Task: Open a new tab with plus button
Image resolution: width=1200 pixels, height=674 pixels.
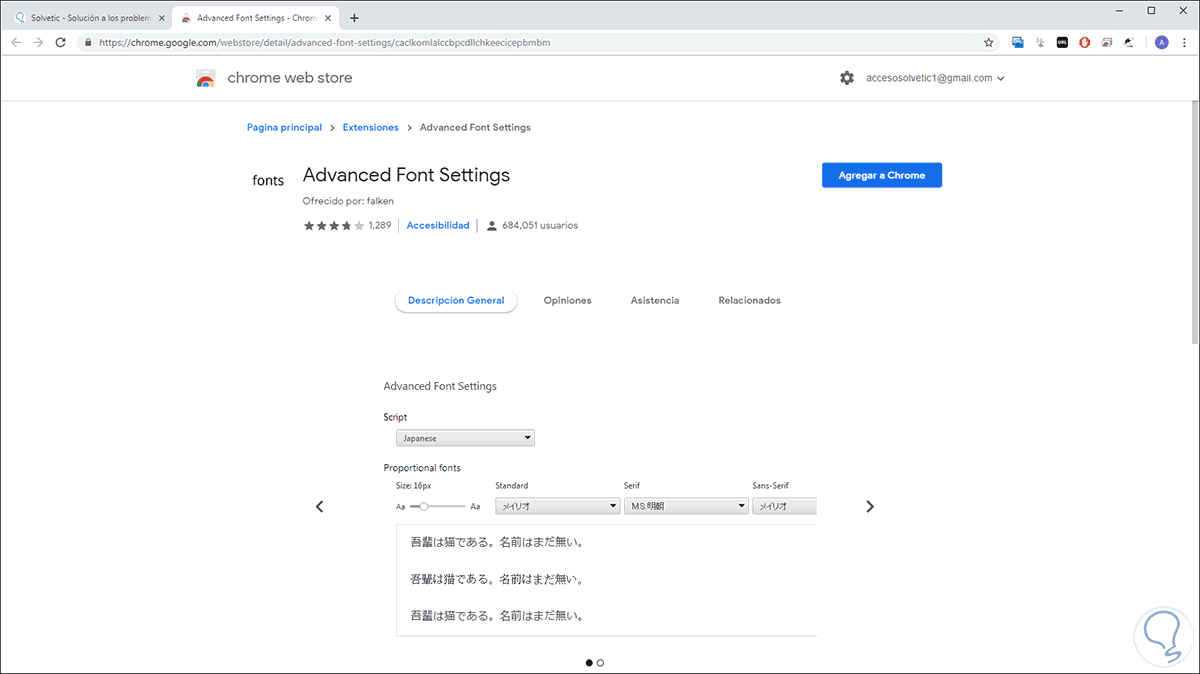Action: click(354, 18)
